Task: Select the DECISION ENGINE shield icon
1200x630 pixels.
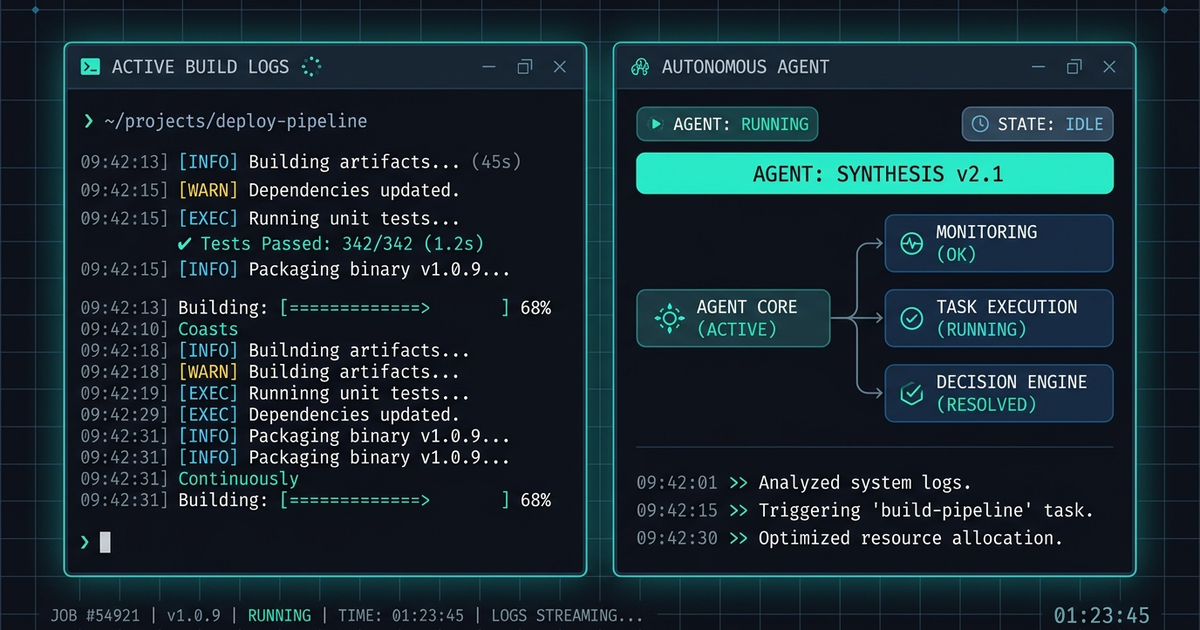Action: 911,393
